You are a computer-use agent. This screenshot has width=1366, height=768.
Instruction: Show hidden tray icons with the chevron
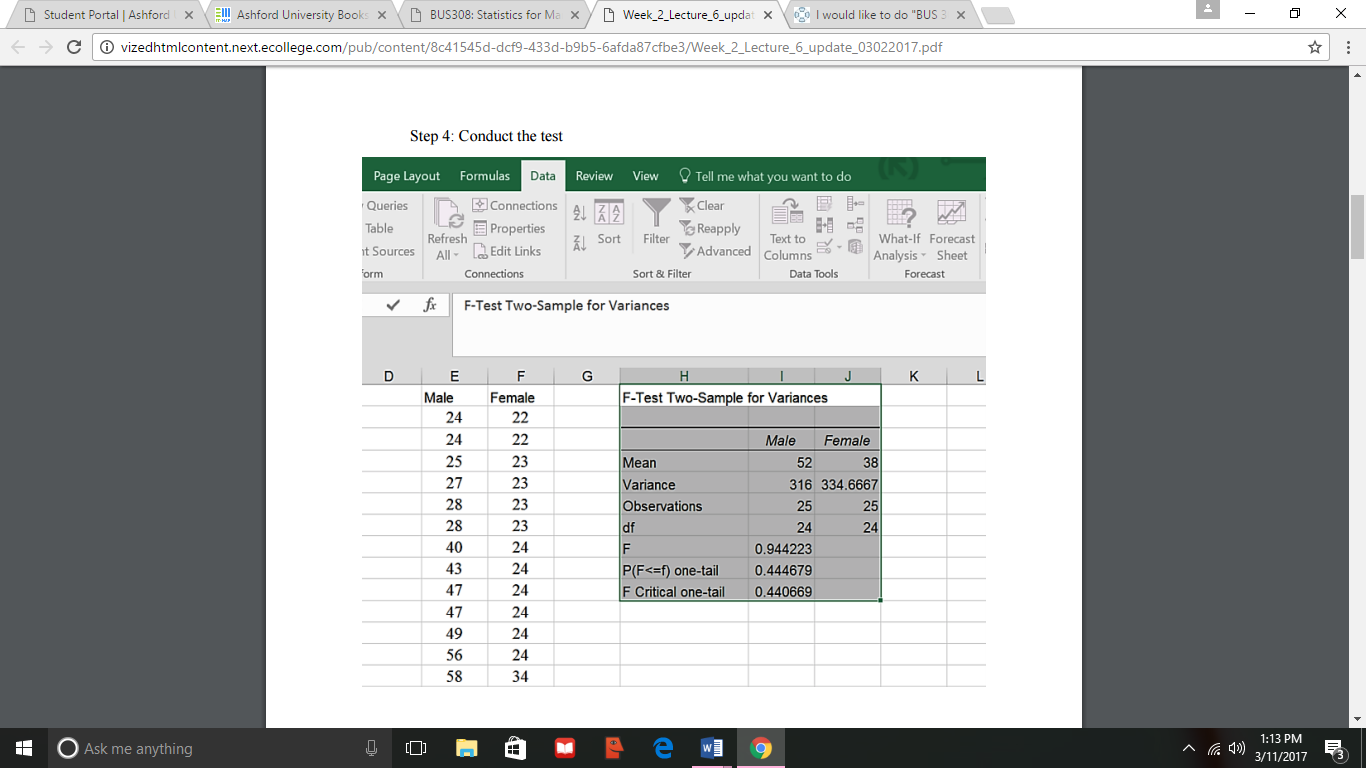pyautogui.click(x=1188, y=747)
